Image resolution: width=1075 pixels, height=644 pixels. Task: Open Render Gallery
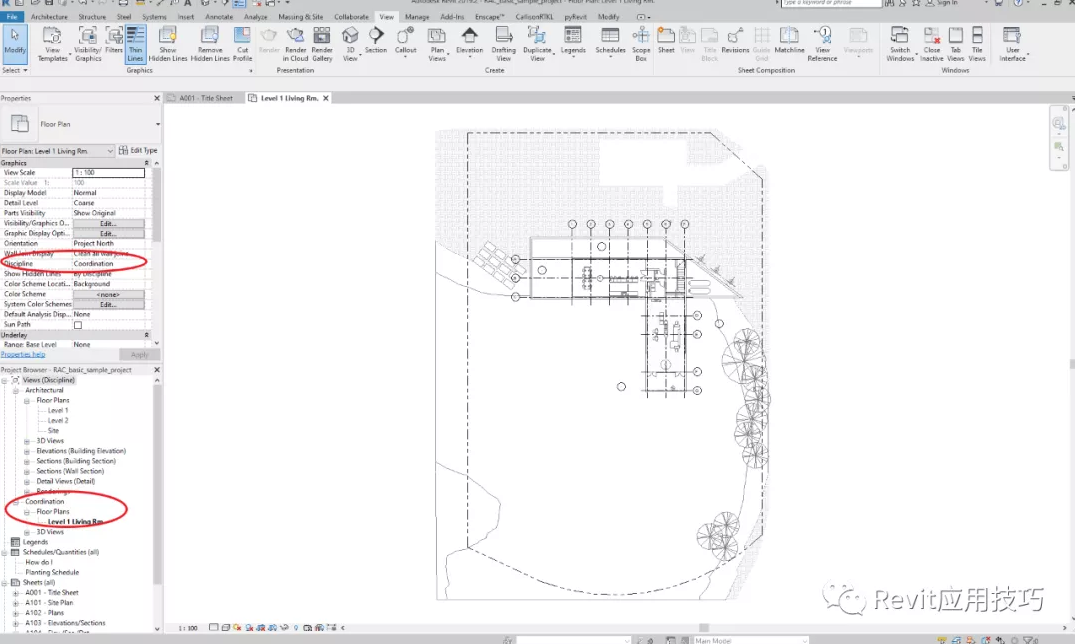tap(322, 44)
